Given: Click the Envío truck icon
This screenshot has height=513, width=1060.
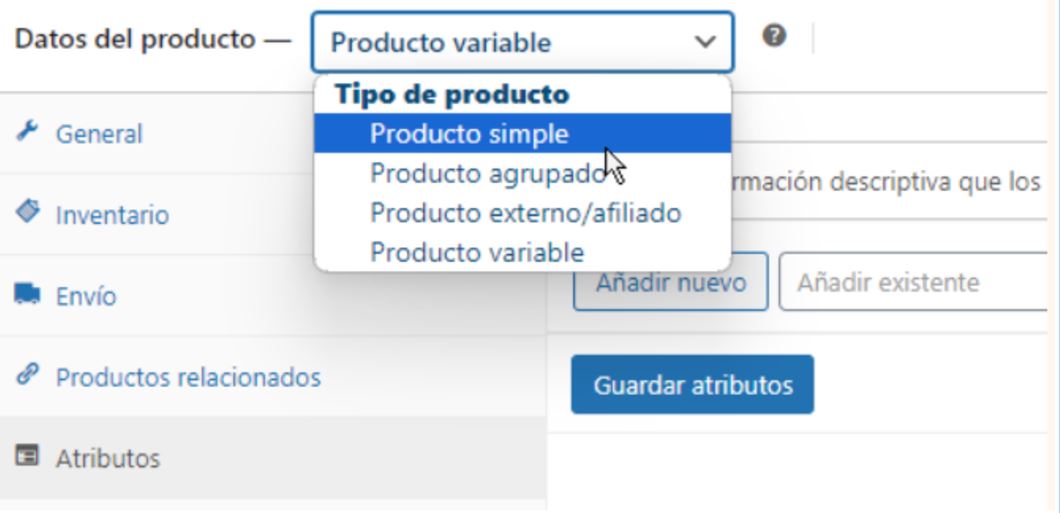Looking at the screenshot, I should (26, 296).
